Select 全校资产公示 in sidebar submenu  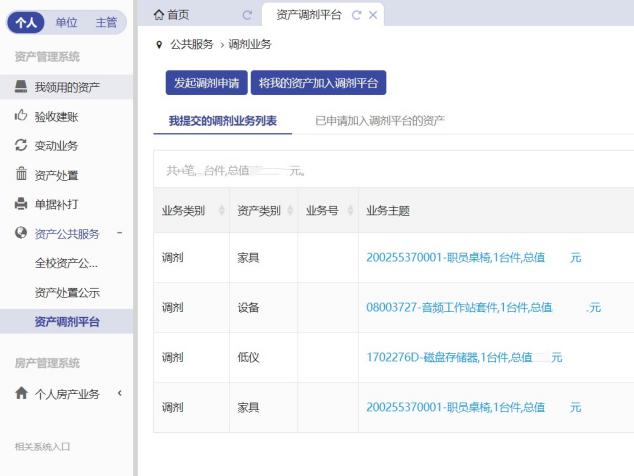click(x=66, y=264)
